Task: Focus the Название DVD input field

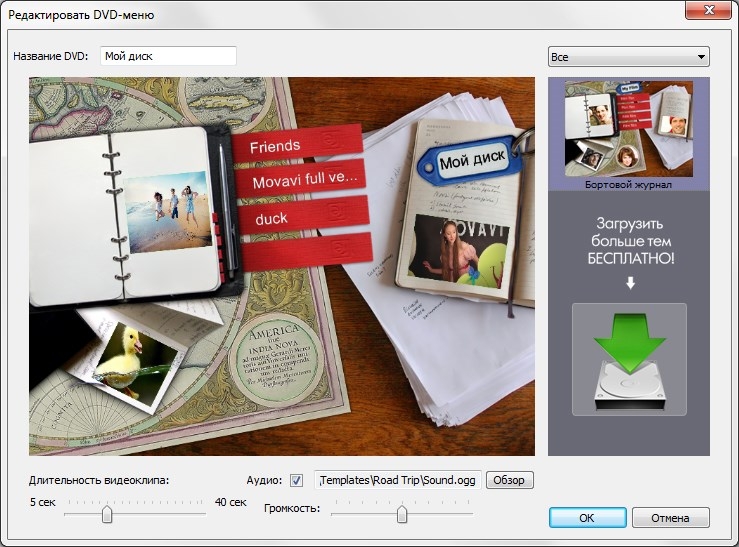Action: (168, 56)
